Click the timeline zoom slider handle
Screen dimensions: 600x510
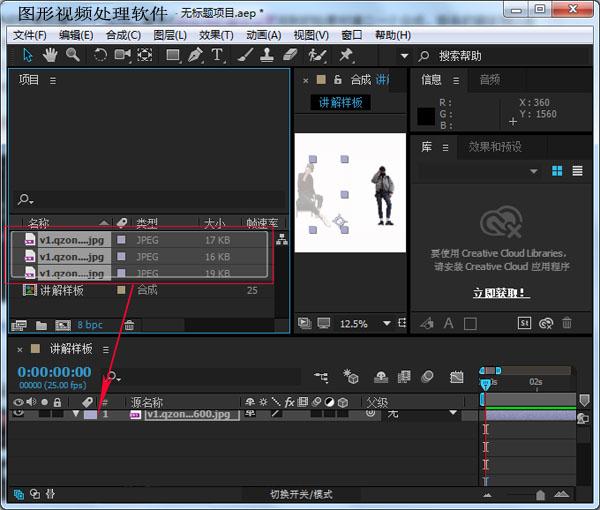pos(540,495)
